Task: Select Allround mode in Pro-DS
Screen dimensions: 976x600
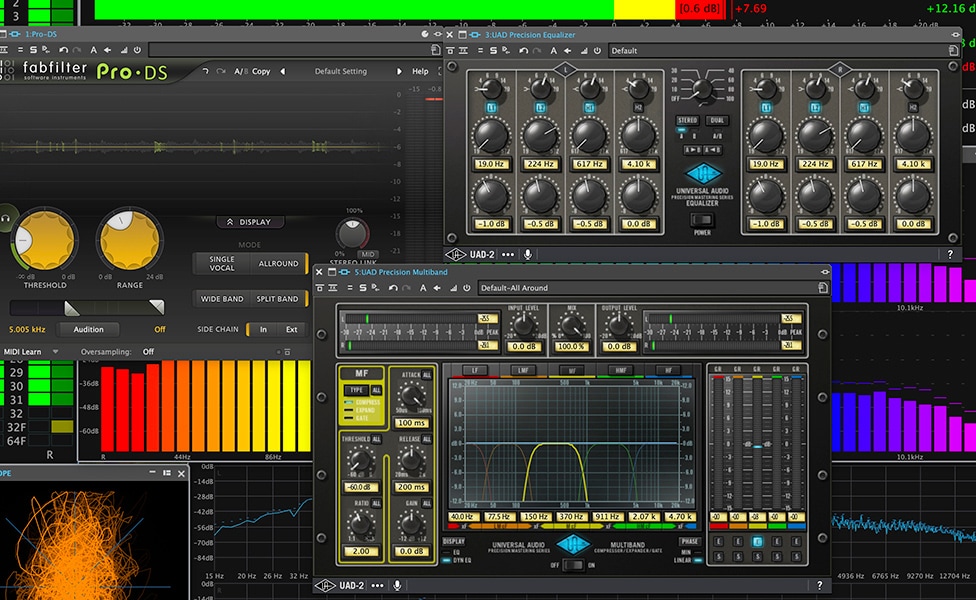Action: pyautogui.click(x=278, y=263)
